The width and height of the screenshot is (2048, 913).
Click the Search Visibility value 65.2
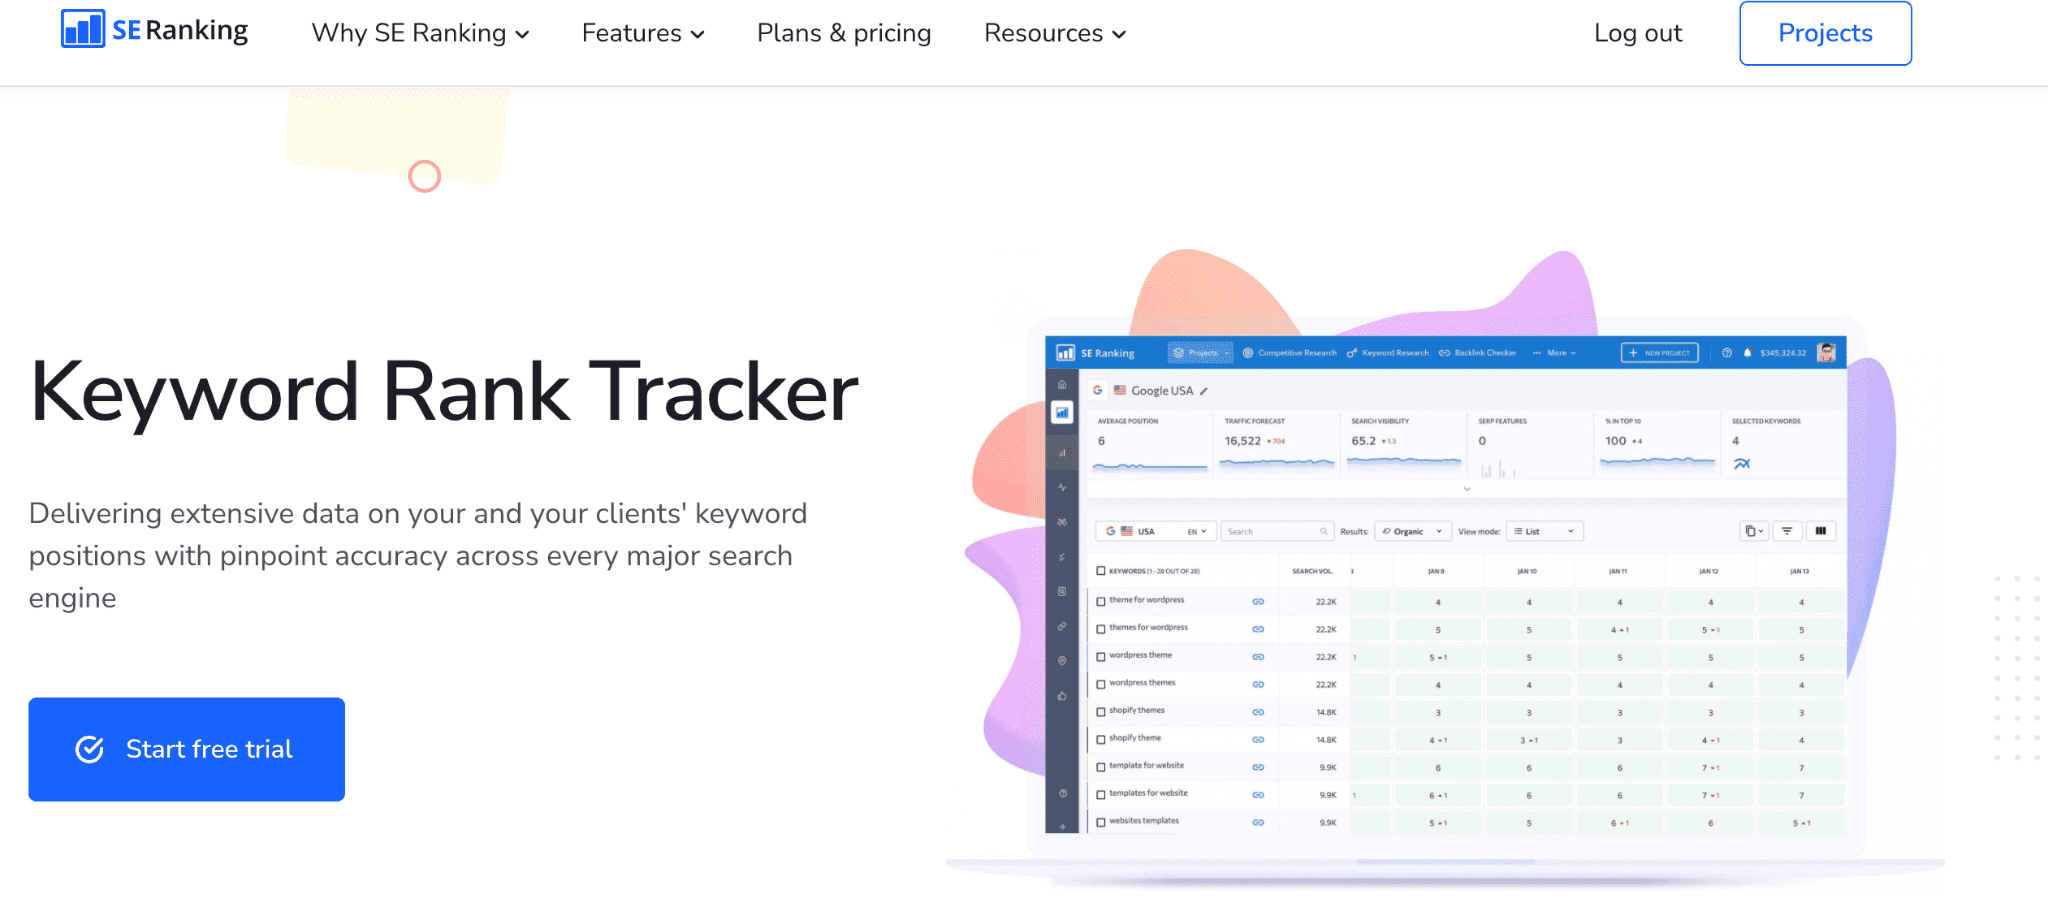[x=1364, y=441]
